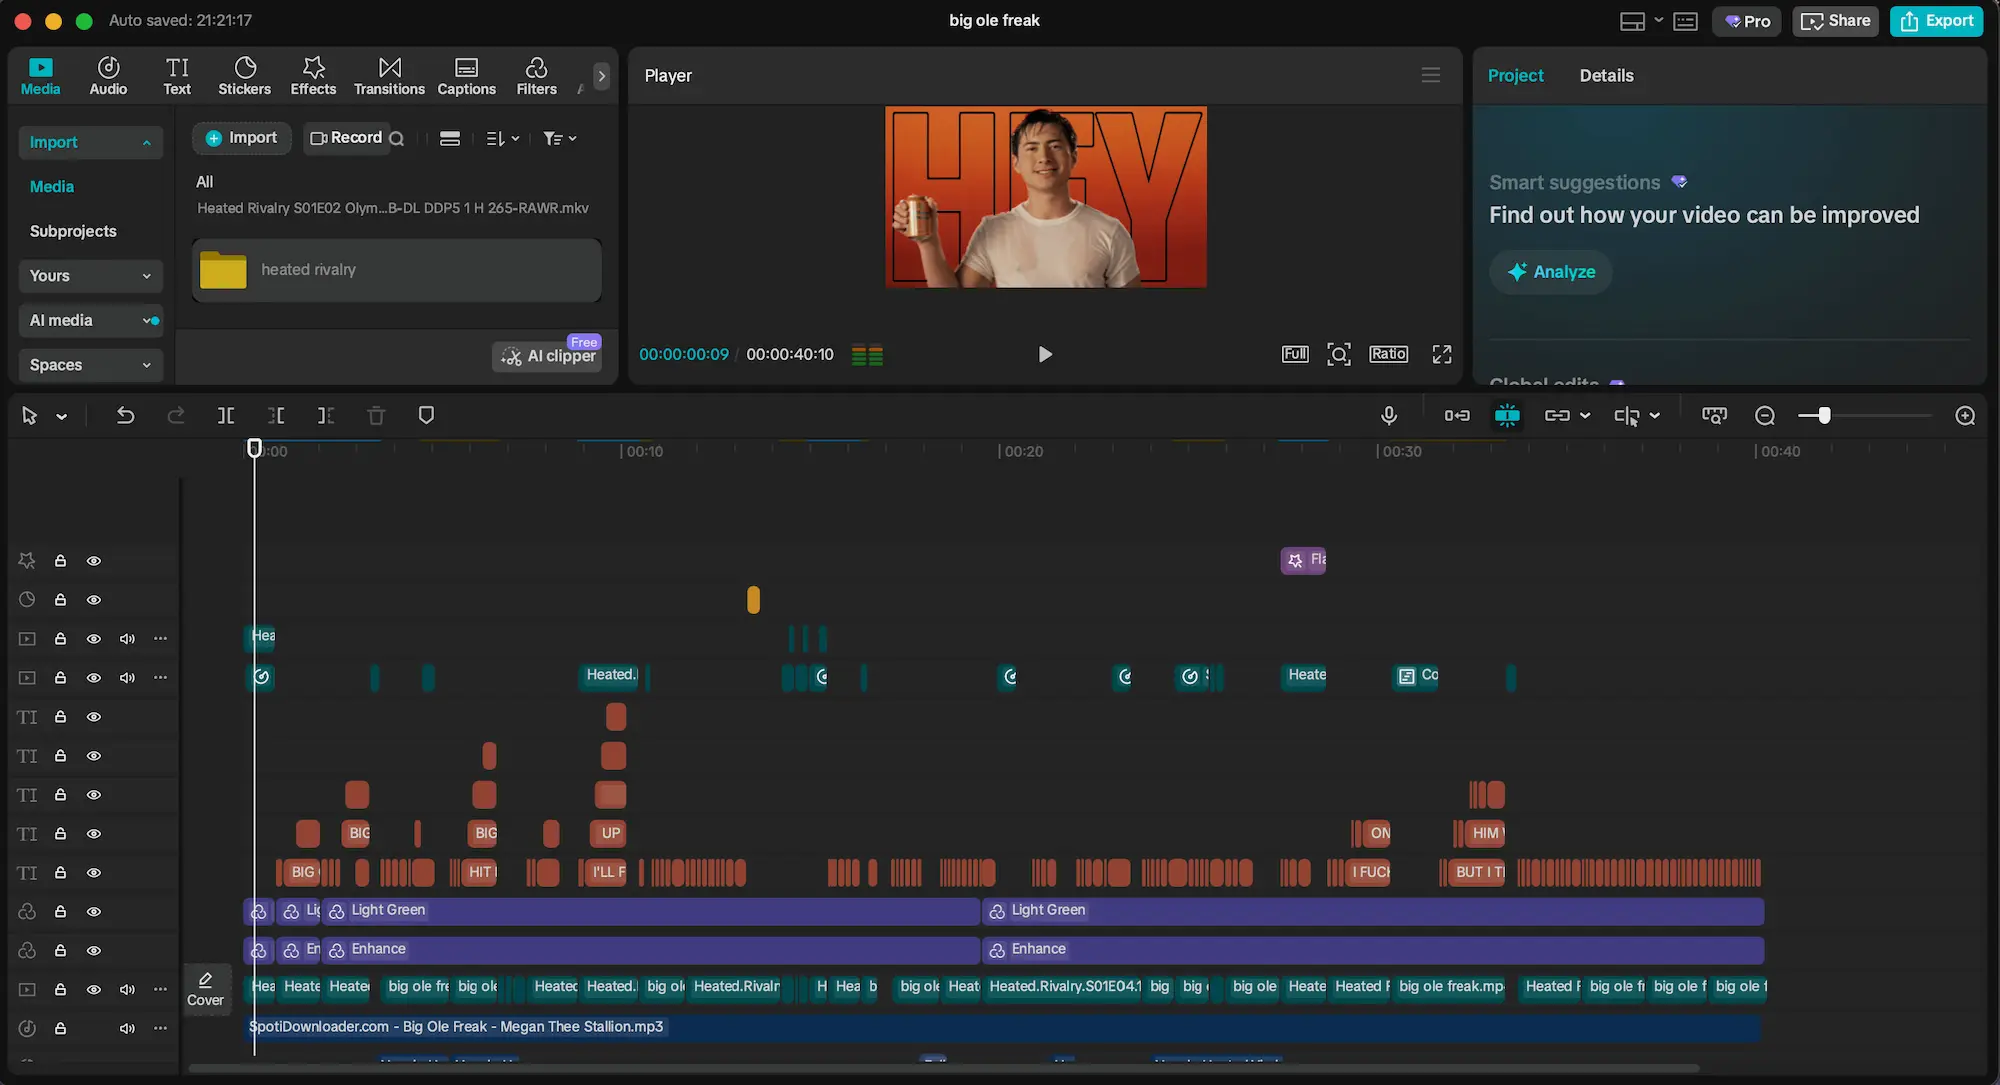Select the Text panel icon
The width and height of the screenshot is (2000, 1085).
click(177, 75)
